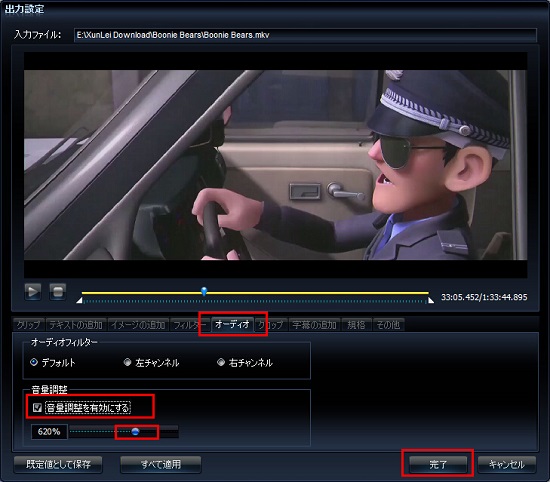Click the volume slider blue handle
This screenshot has width=550, height=482.
coord(135,431)
